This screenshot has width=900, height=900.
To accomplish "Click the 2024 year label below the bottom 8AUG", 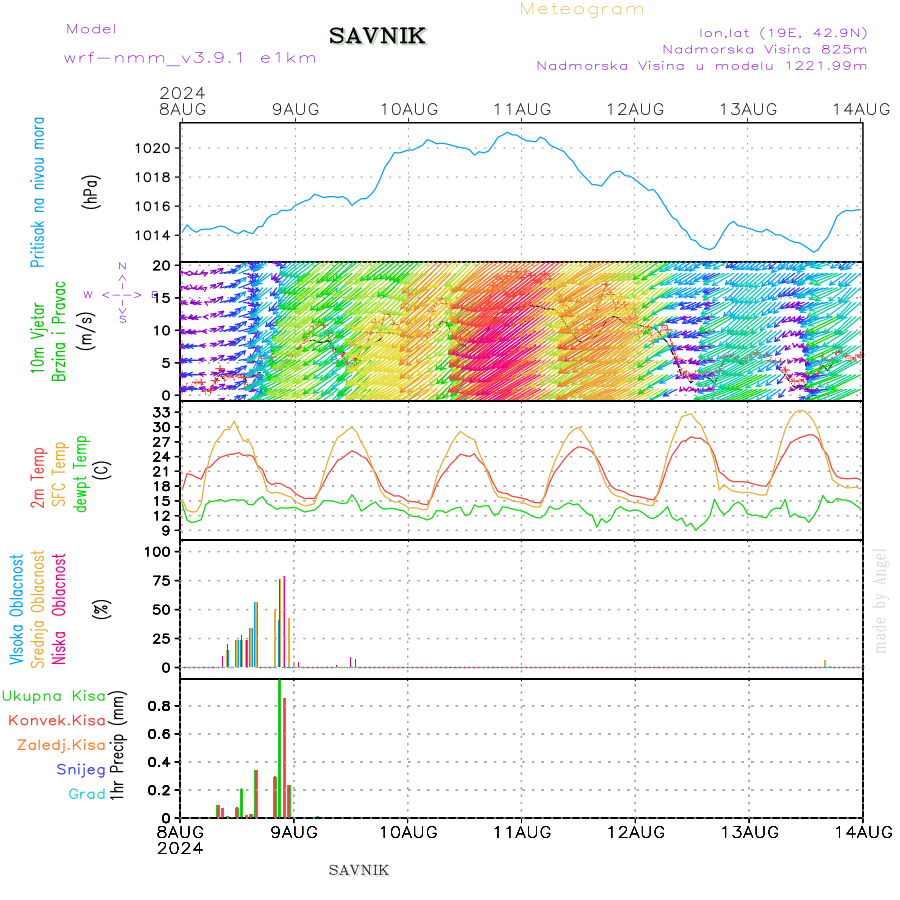I will coord(180,848).
